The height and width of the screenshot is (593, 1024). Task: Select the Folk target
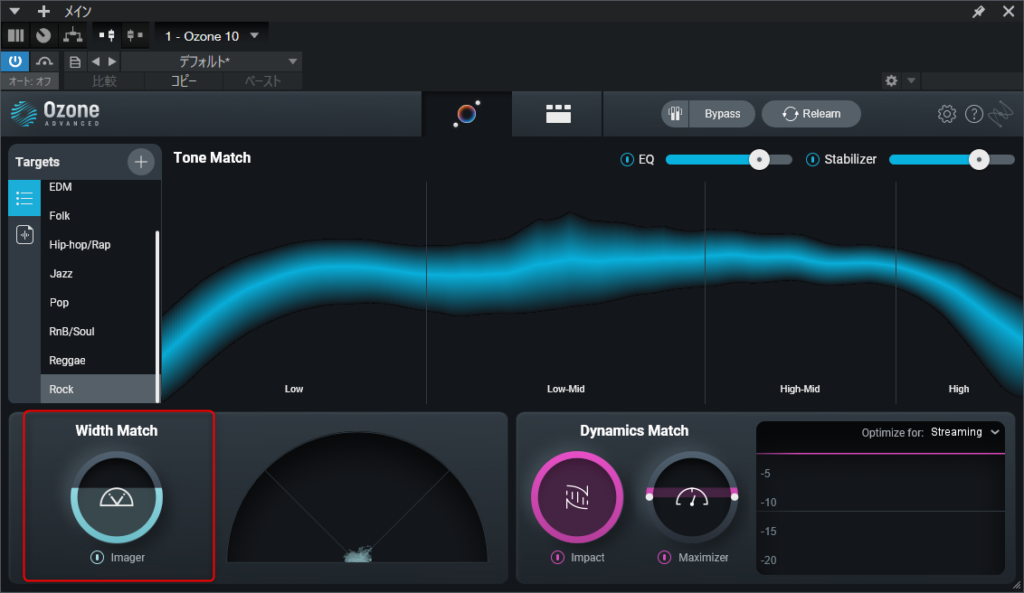tap(99, 216)
